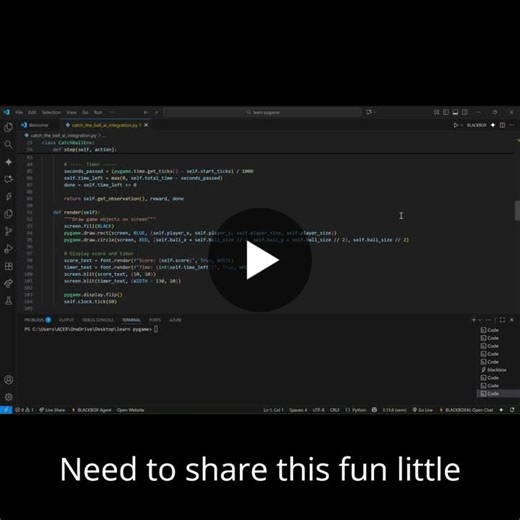The width and height of the screenshot is (520, 520).
Task: Select the TERMINAL panel tab
Action: [131, 320]
